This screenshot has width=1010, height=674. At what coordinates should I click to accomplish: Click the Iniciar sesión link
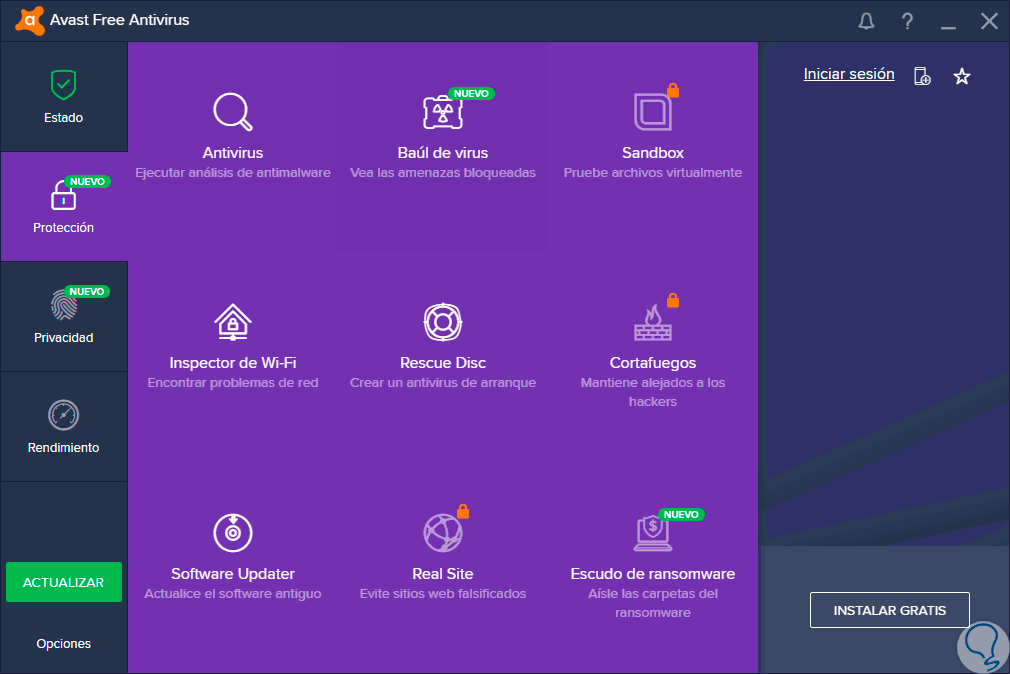(849, 74)
